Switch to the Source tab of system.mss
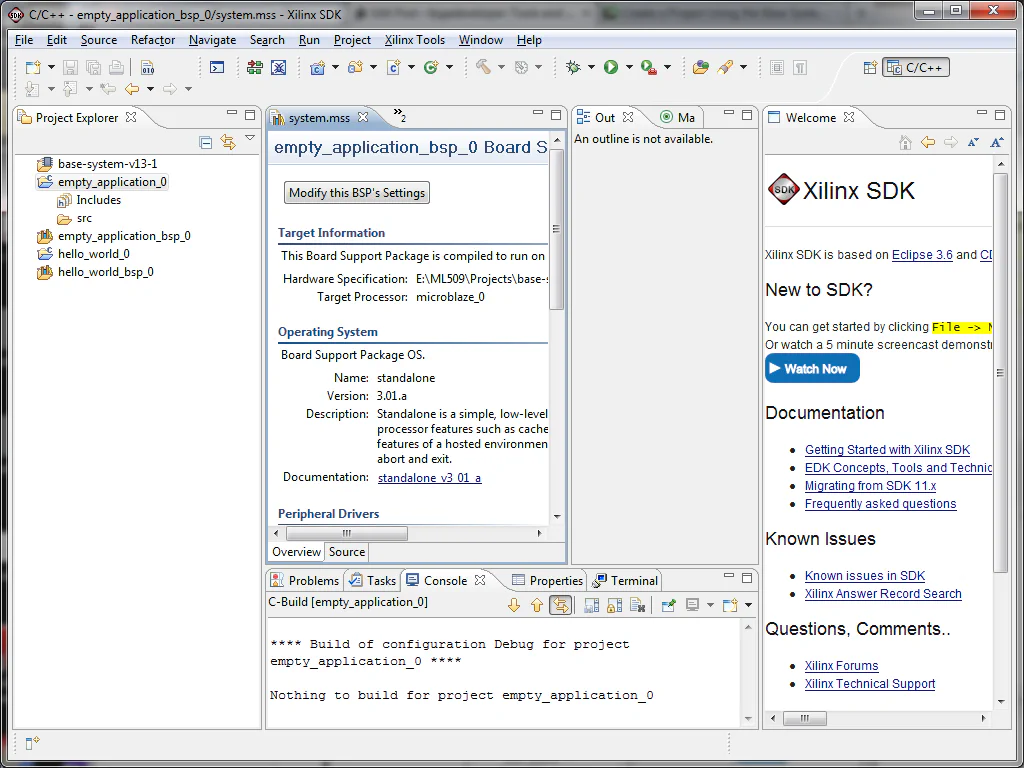Screen dimensions: 1024x768 pyautogui.click(x=346, y=552)
